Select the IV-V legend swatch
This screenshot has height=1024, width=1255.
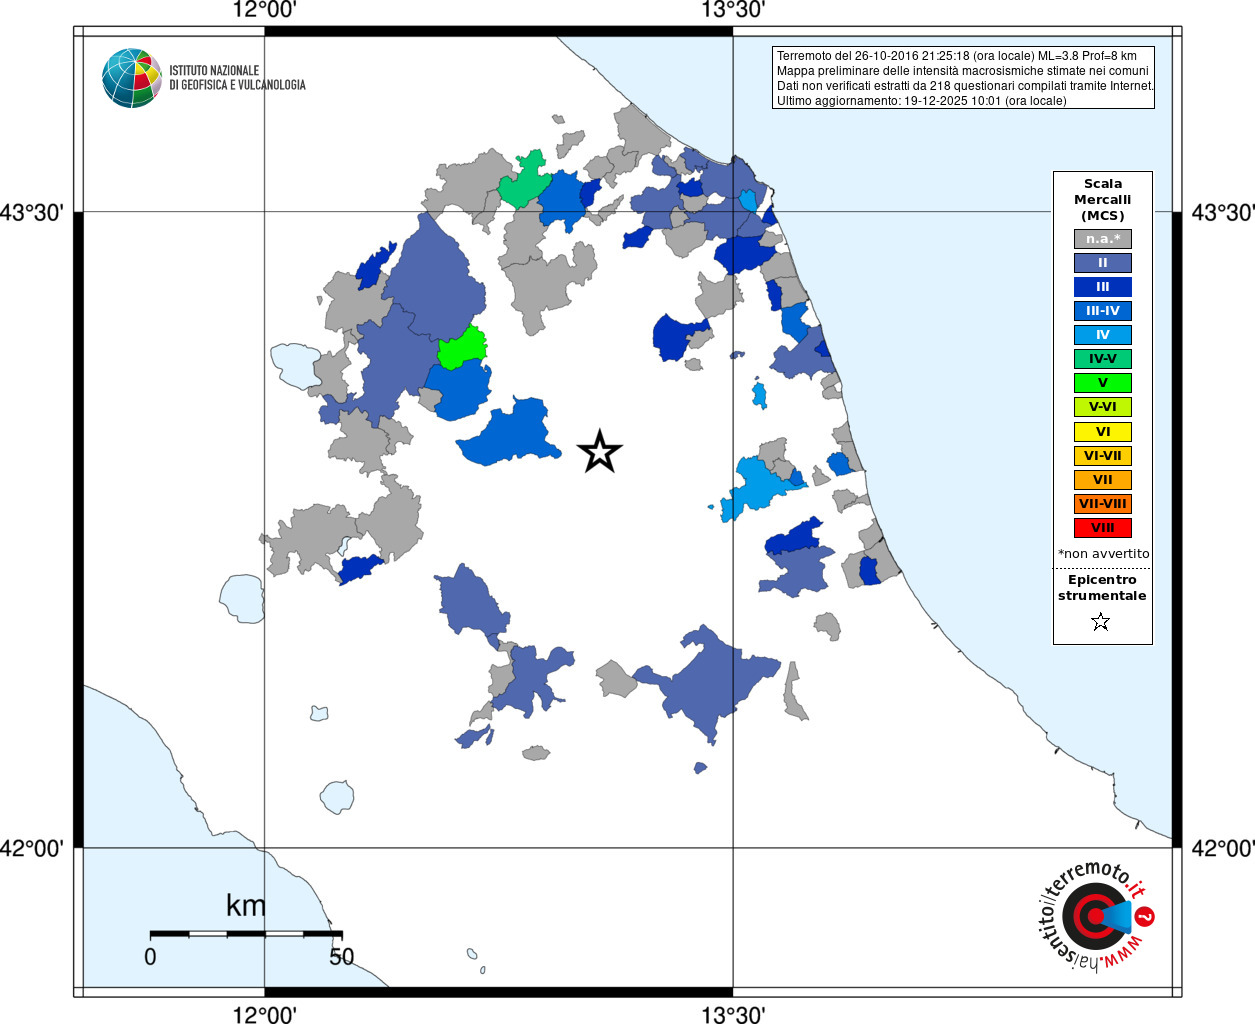[x=1103, y=359]
